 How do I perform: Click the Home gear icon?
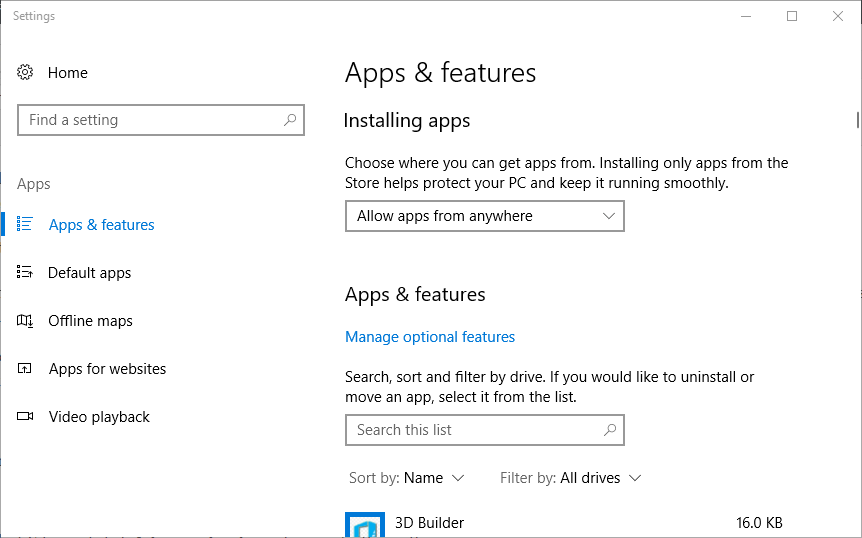(26, 73)
